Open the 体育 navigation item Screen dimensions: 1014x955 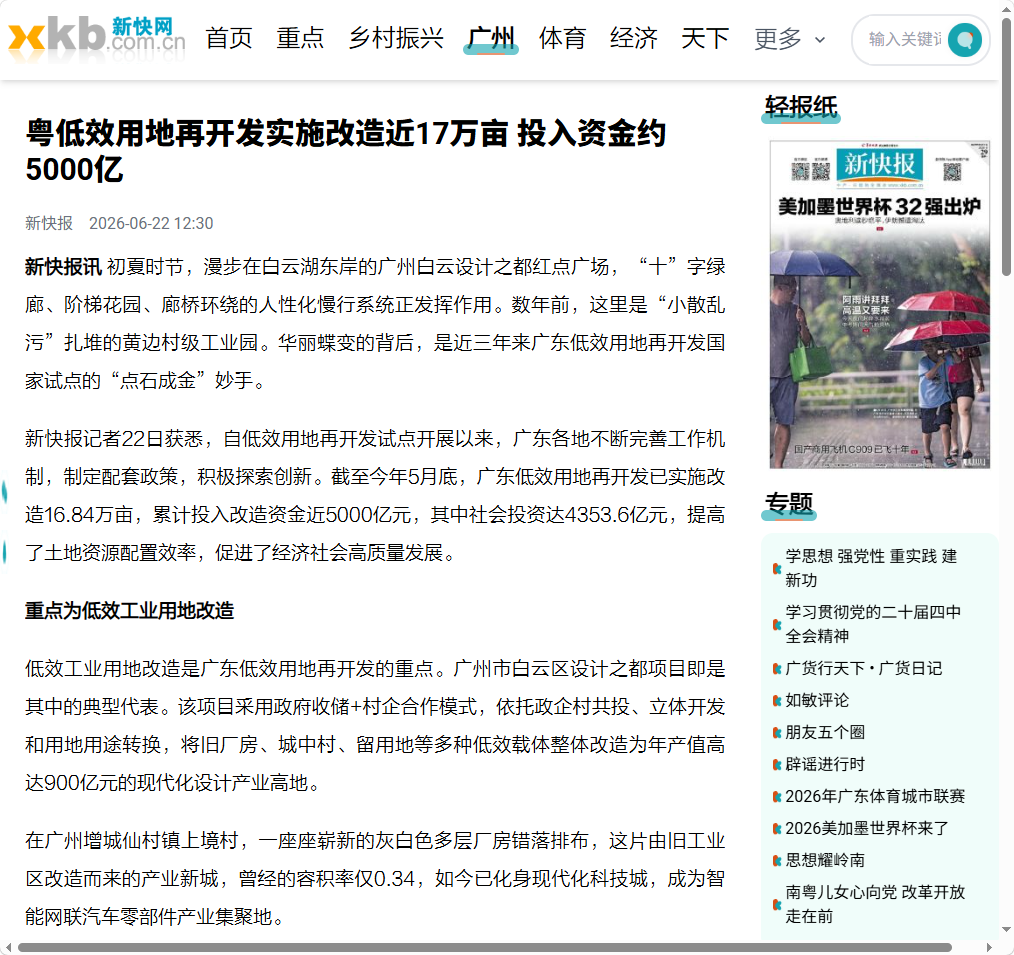click(x=563, y=38)
